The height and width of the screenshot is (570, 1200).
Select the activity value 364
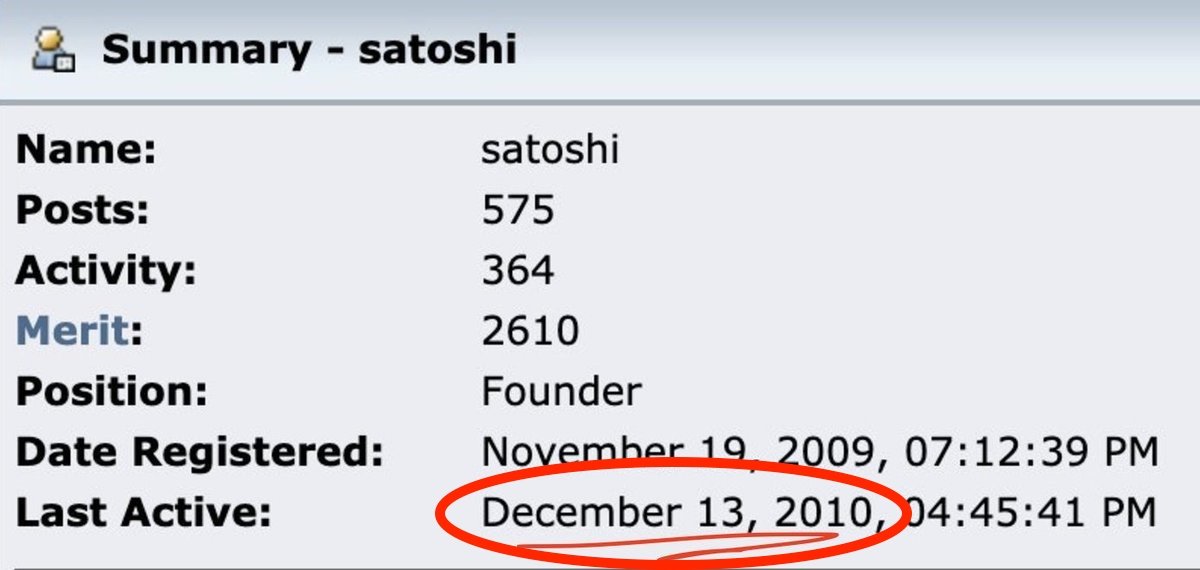click(517, 271)
